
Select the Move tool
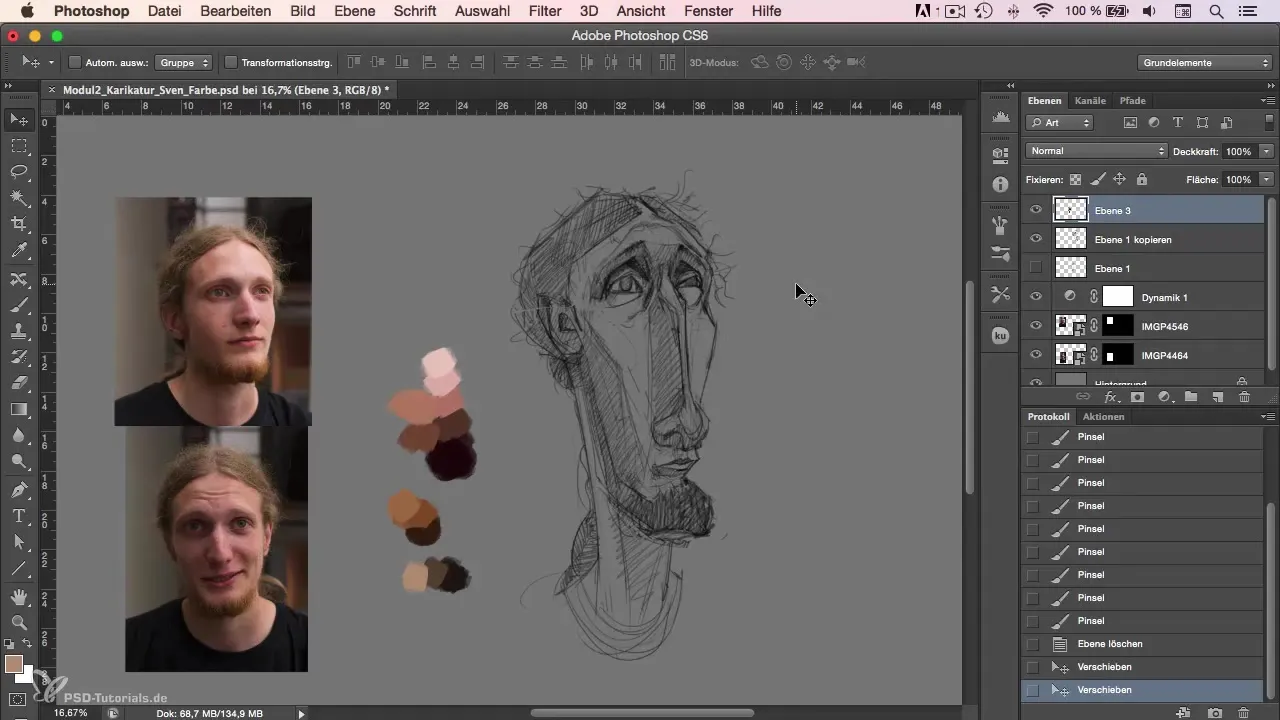click(19, 120)
